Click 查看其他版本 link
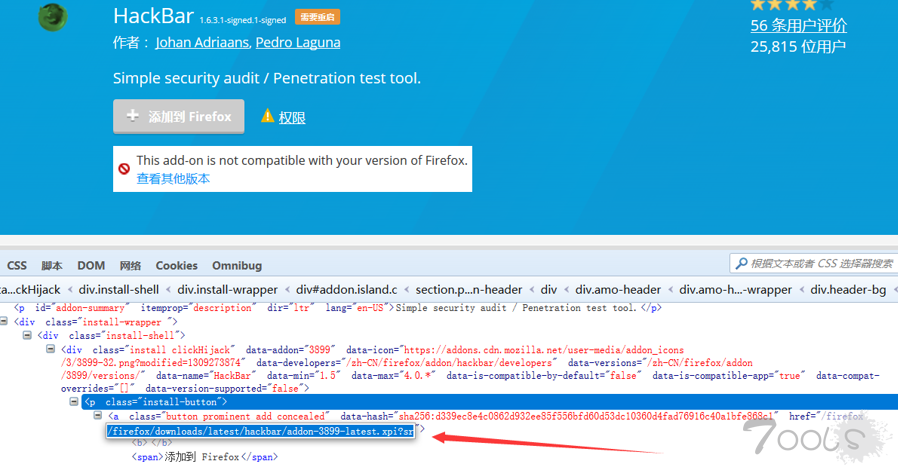The height and width of the screenshot is (470, 898). [x=173, y=179]
